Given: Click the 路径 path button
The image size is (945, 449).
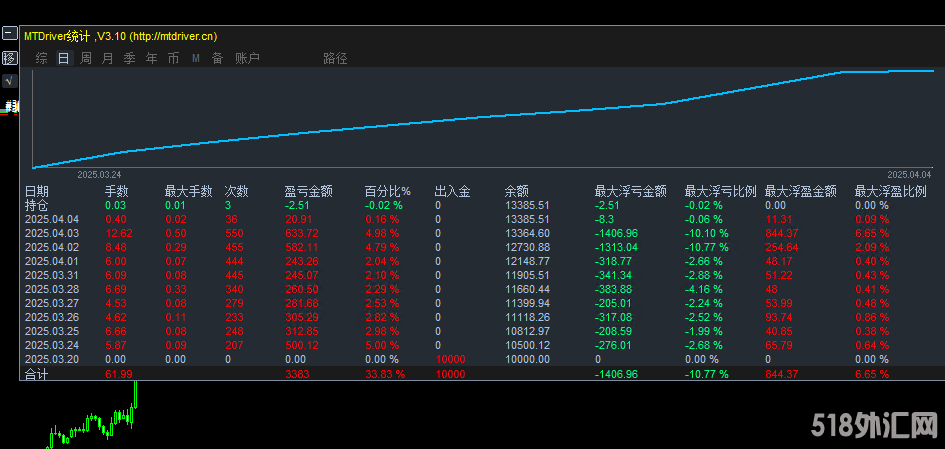Looking at the screenshot, I should 335,58.
